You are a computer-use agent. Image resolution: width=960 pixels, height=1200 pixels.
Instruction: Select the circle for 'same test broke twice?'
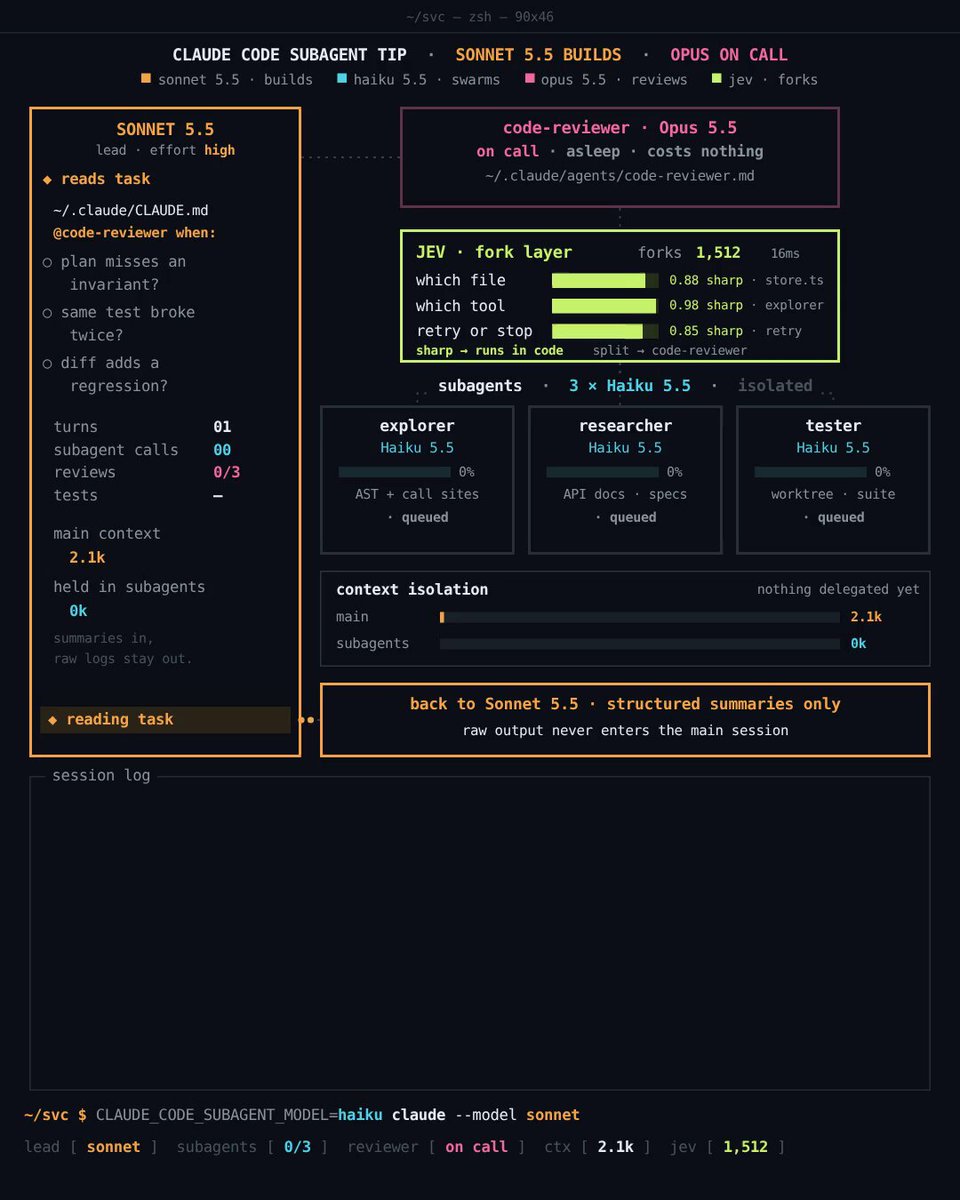(x=47, y=313)
